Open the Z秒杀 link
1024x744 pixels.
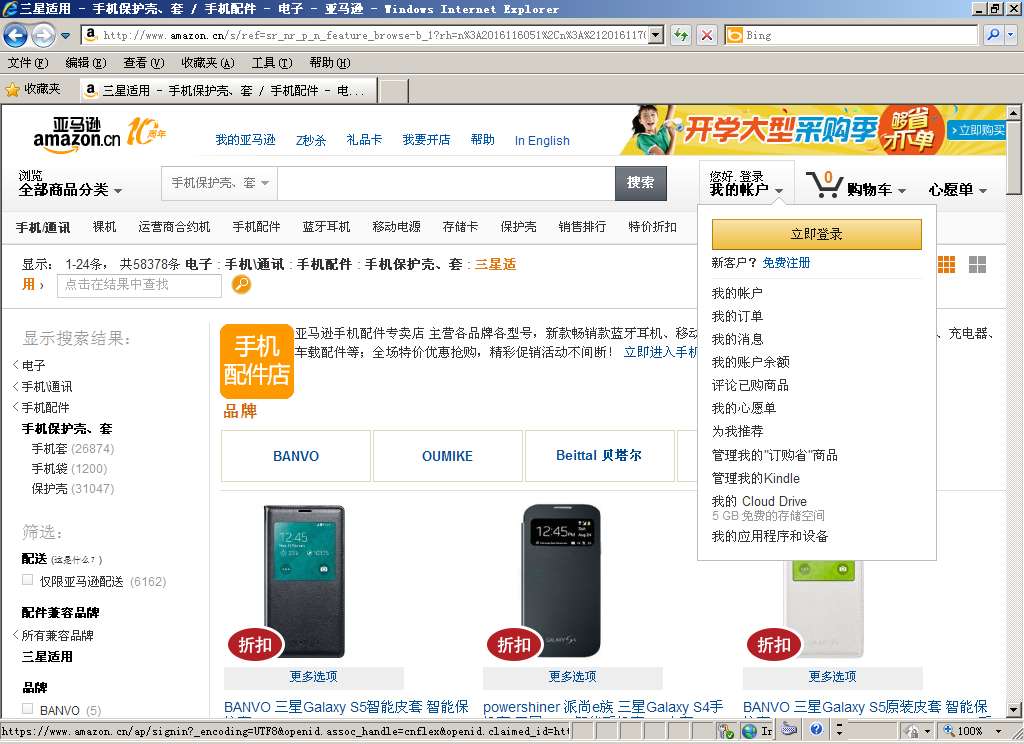pos(311,140)
